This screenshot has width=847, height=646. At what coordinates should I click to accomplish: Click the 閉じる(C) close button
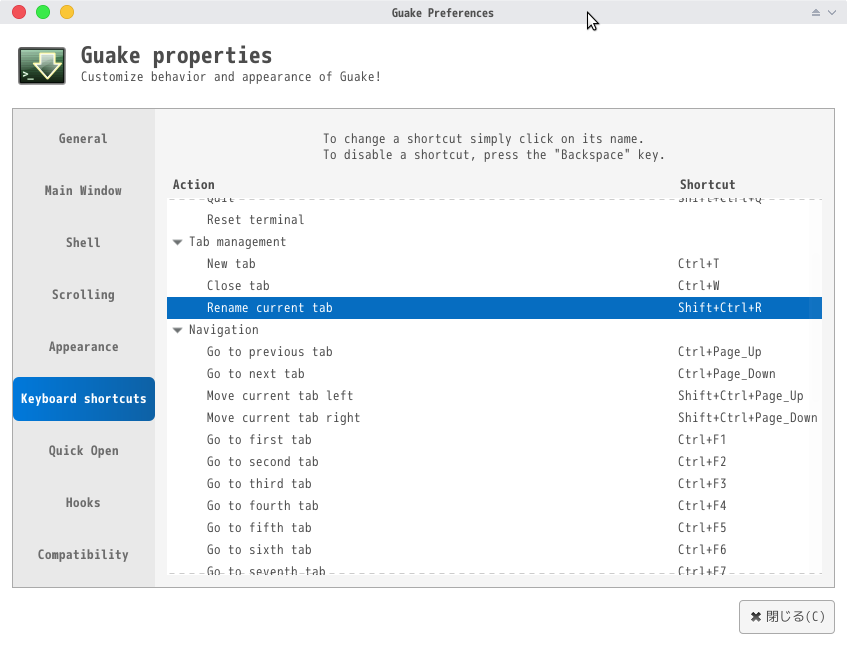pos(787,617)
